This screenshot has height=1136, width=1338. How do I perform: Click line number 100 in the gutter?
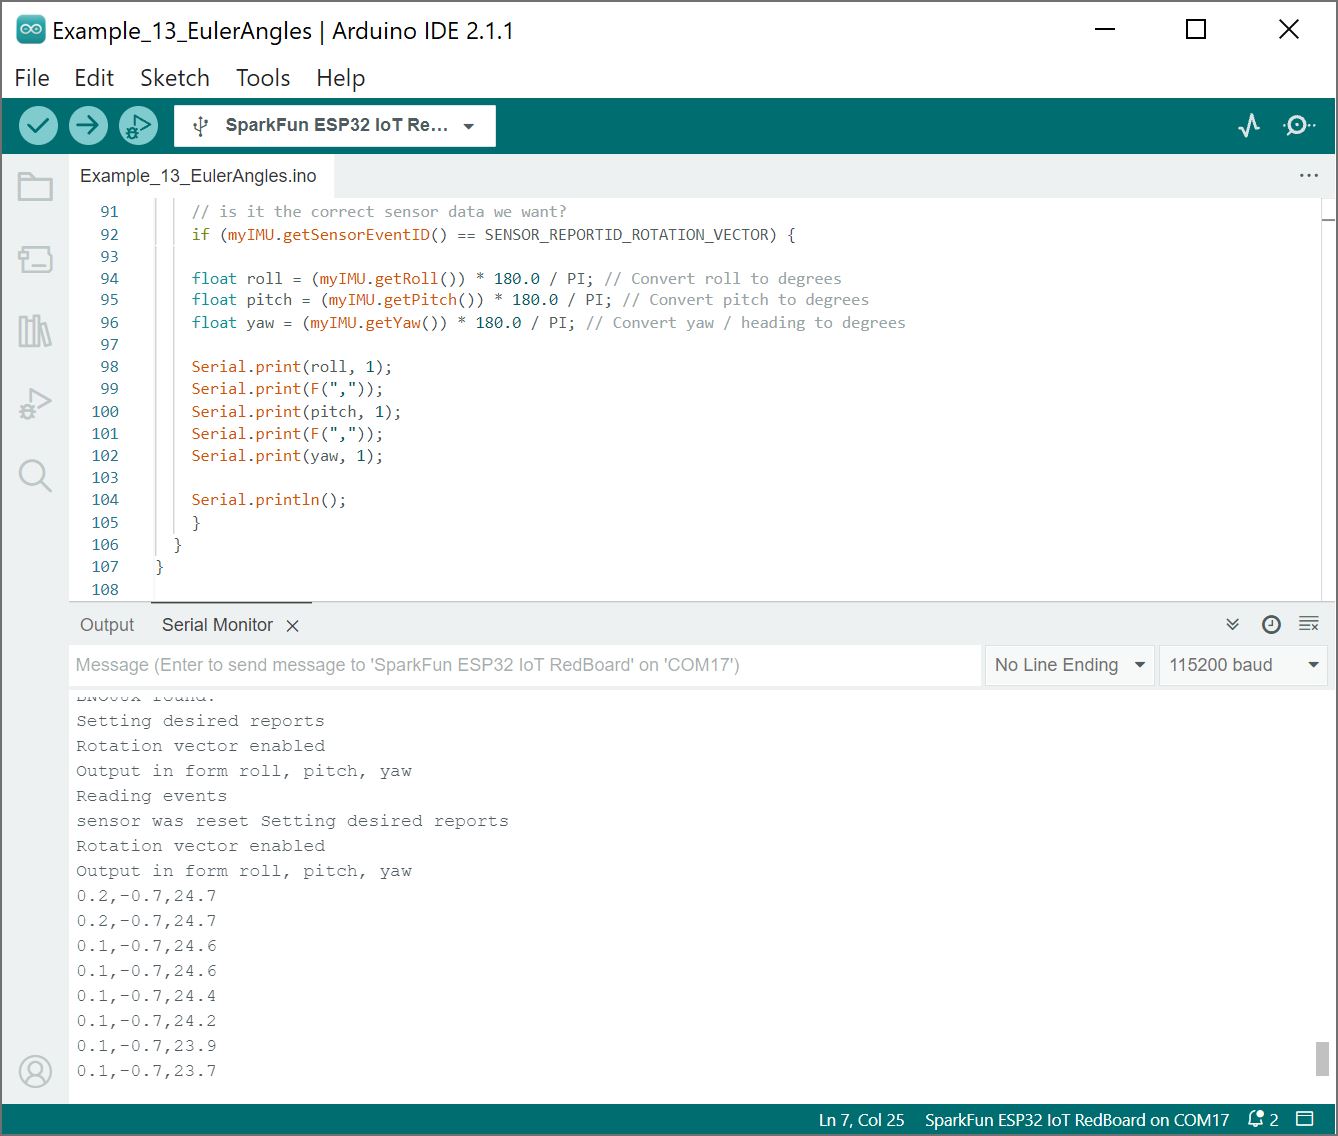[x=105, y=411]
